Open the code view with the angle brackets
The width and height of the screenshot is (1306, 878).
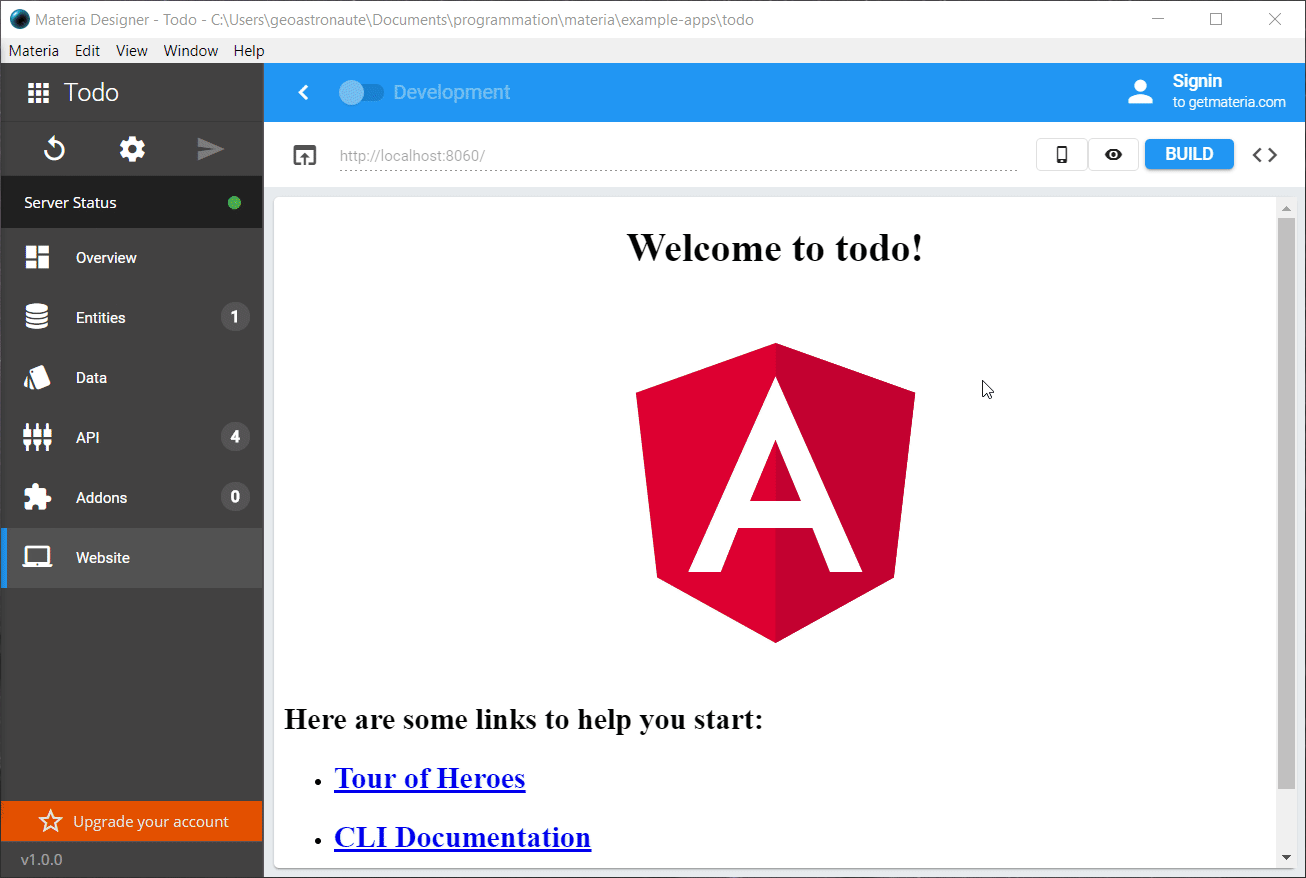coord(1265,154)
